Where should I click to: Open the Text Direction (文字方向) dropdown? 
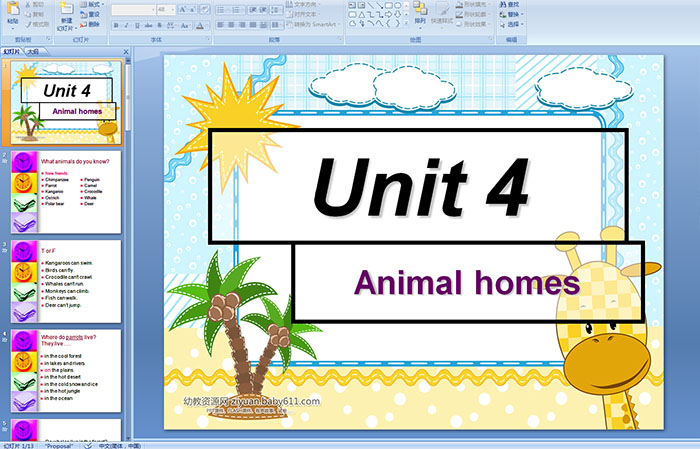303,4
